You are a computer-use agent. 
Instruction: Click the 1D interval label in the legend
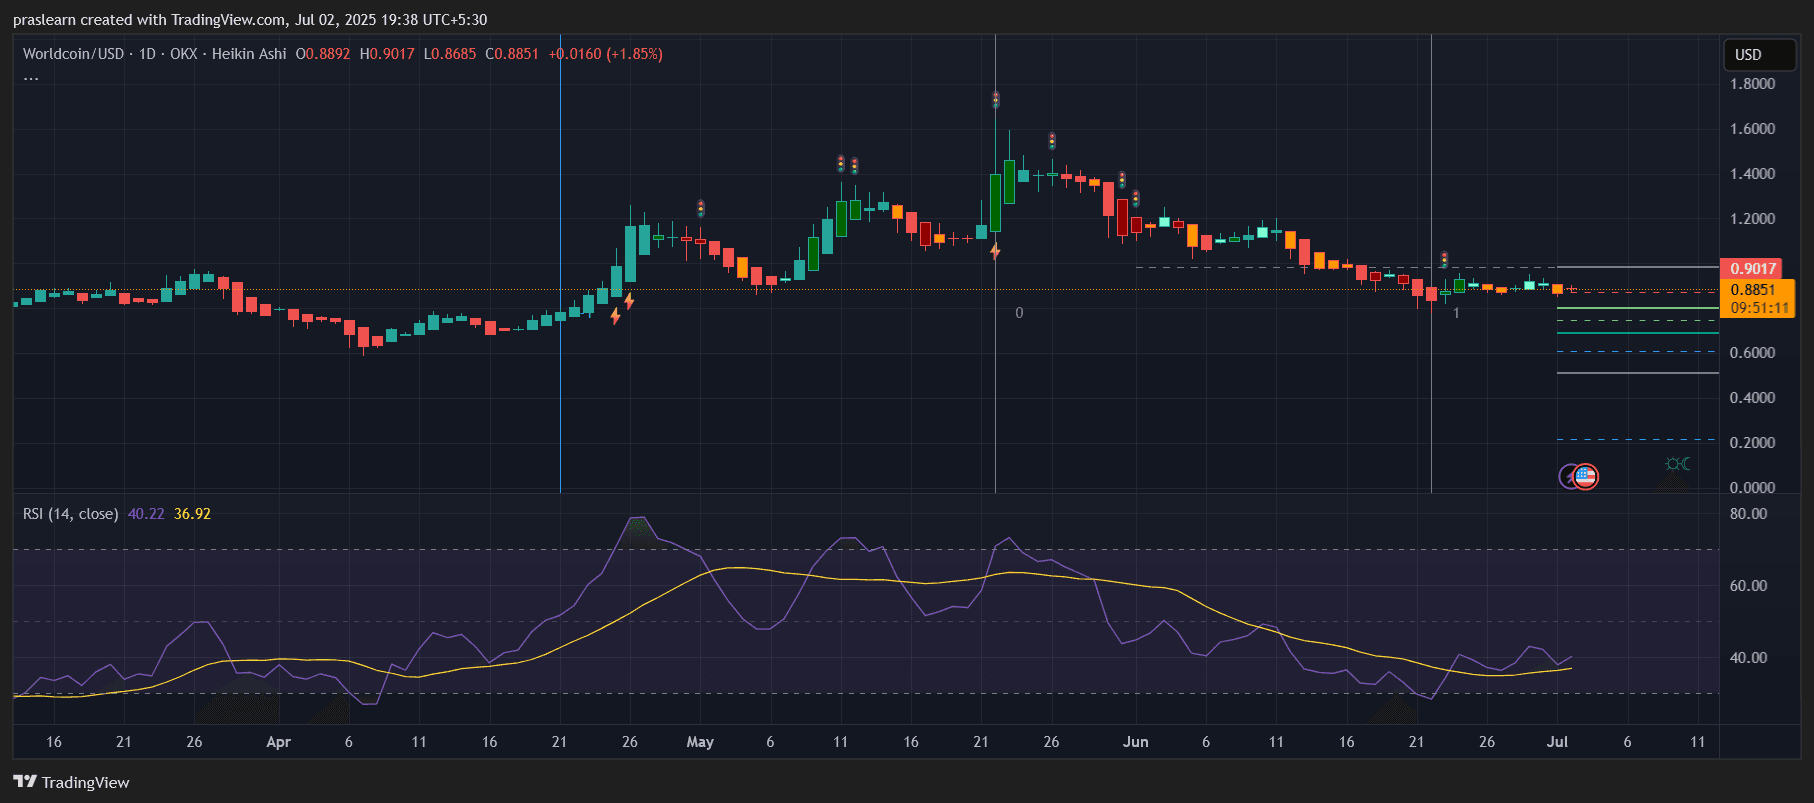[147, 54]
